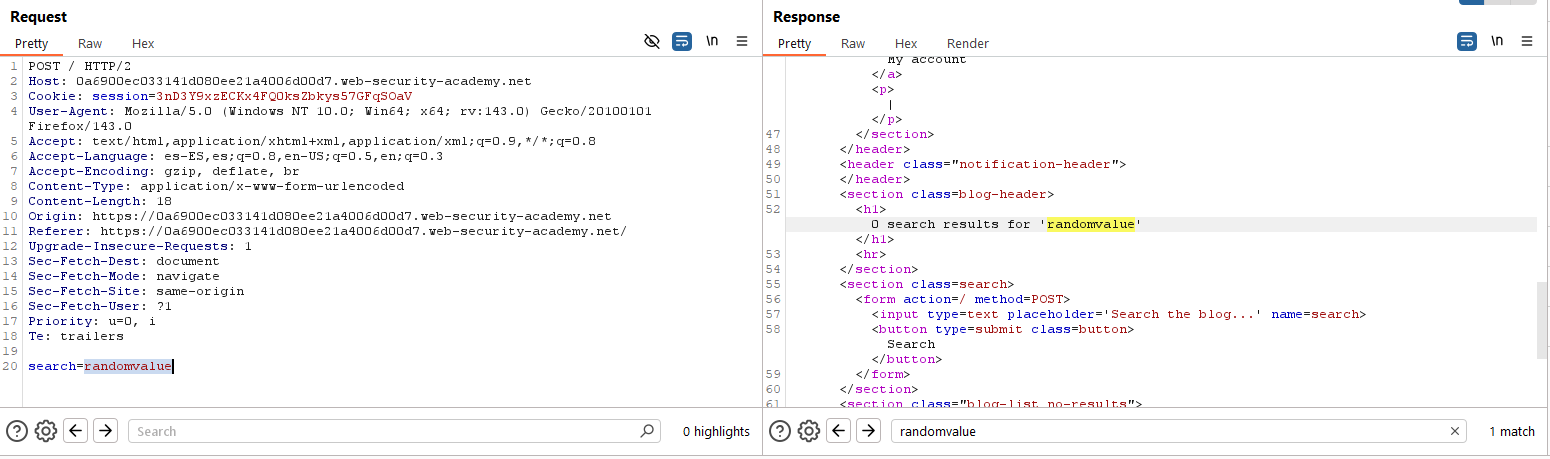Toggle hide/show eye icon in Request panel
The image size is (1550, 459).
652,41
